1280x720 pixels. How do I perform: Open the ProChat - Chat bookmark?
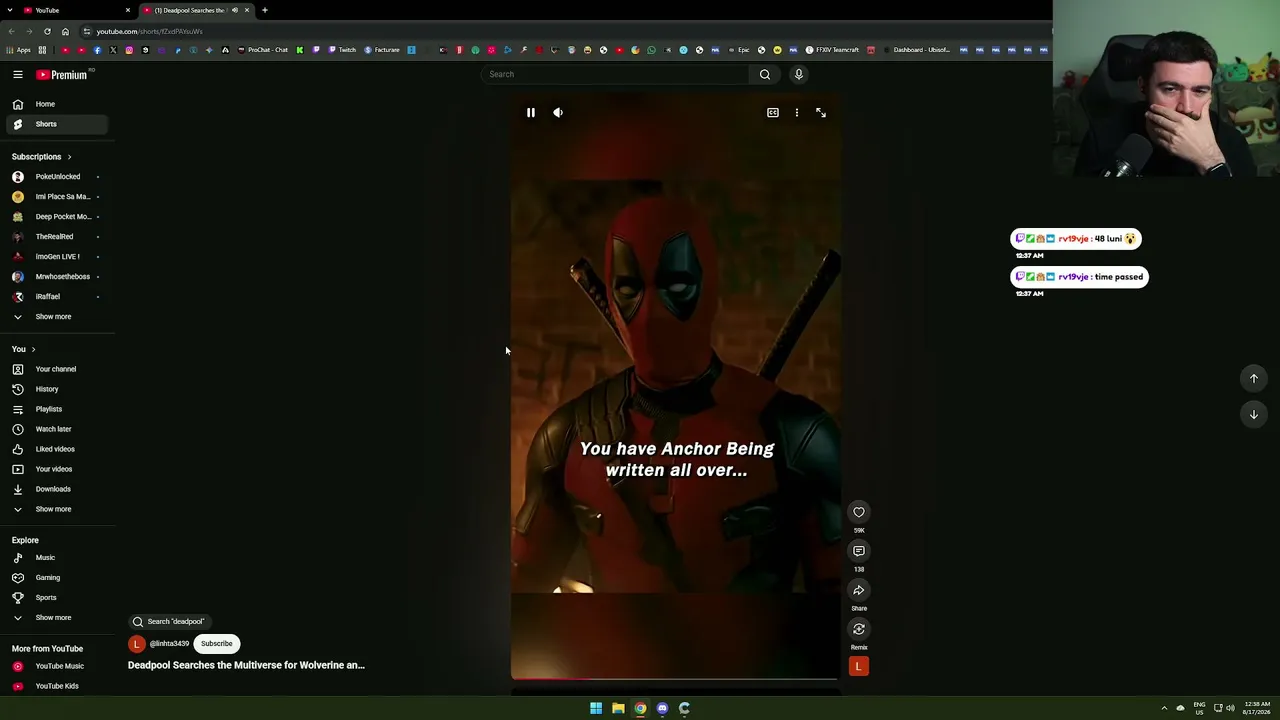(262, 50)
